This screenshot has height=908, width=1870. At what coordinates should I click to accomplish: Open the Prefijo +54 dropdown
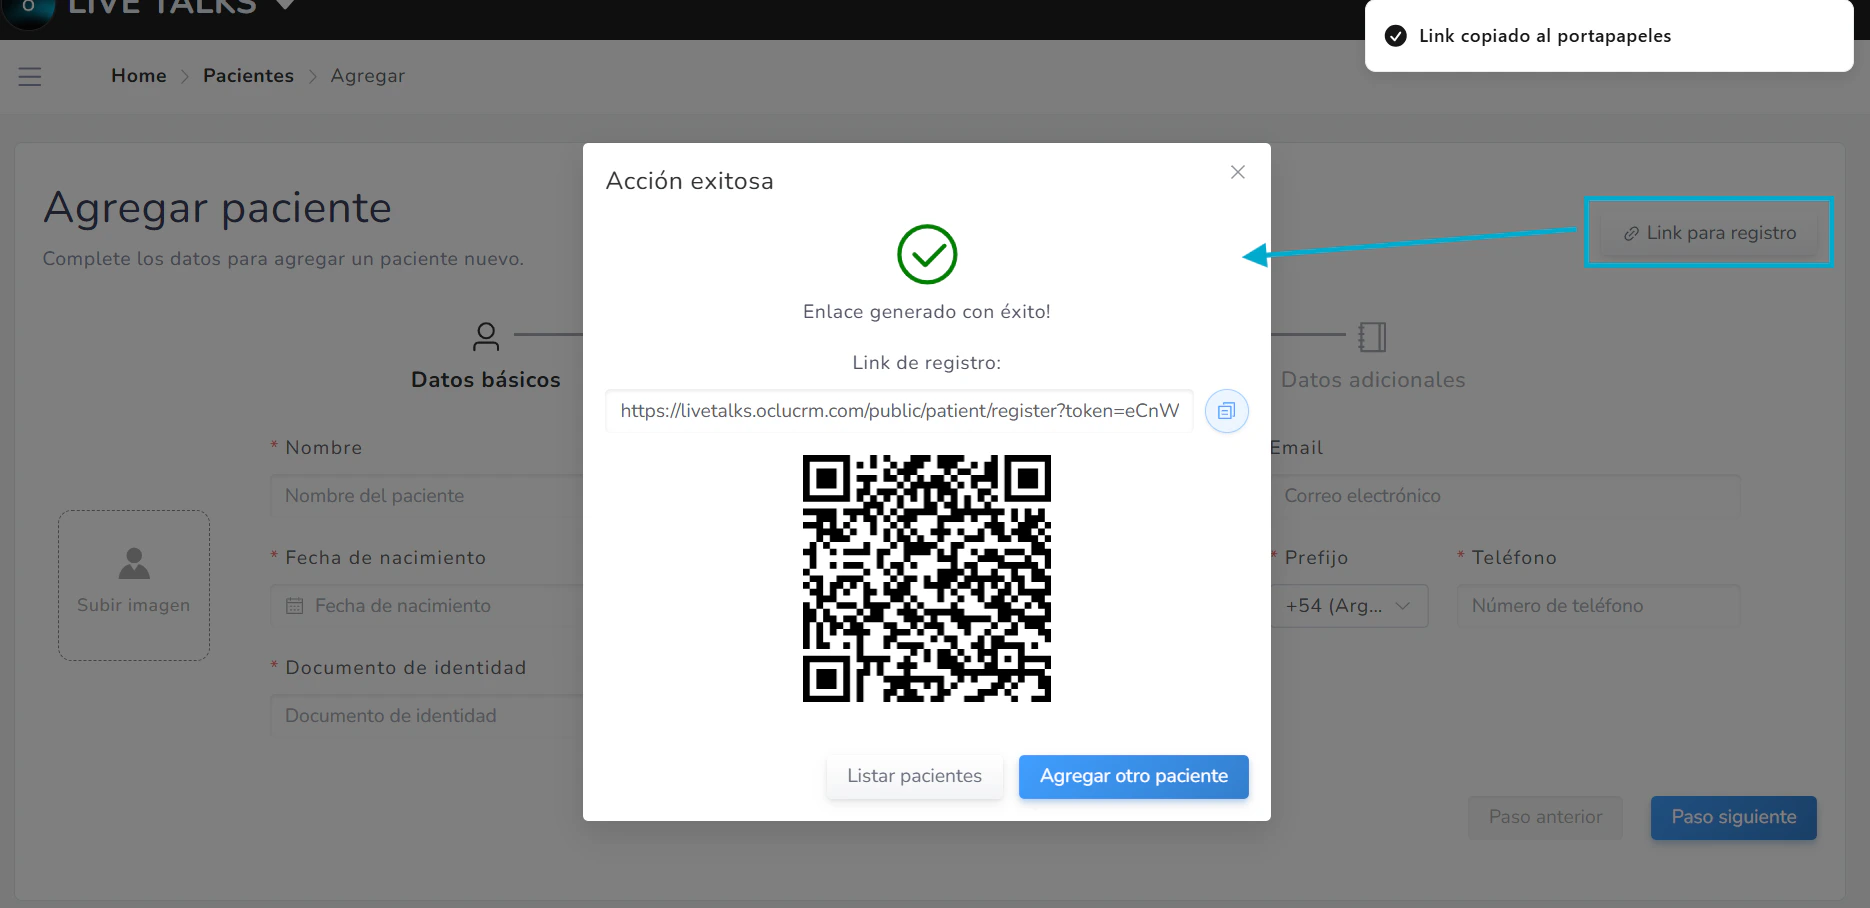point(1349,606)
